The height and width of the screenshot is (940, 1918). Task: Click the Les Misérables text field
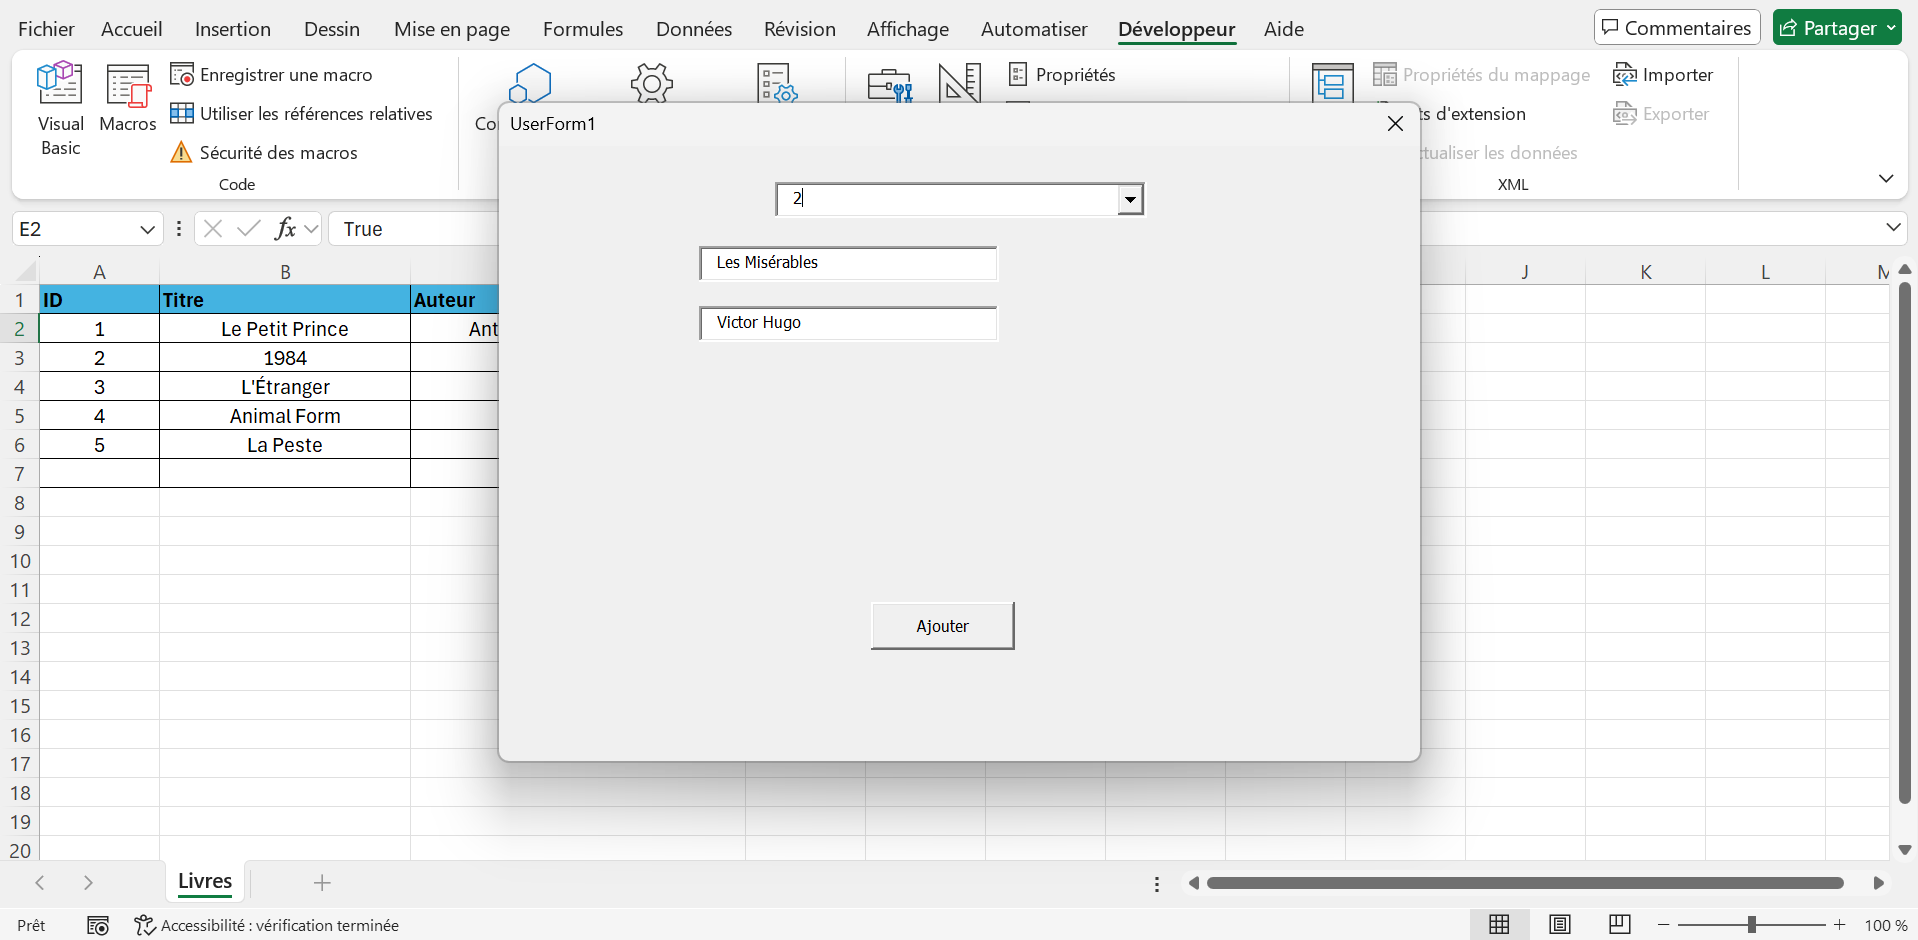tap(848, 263)
